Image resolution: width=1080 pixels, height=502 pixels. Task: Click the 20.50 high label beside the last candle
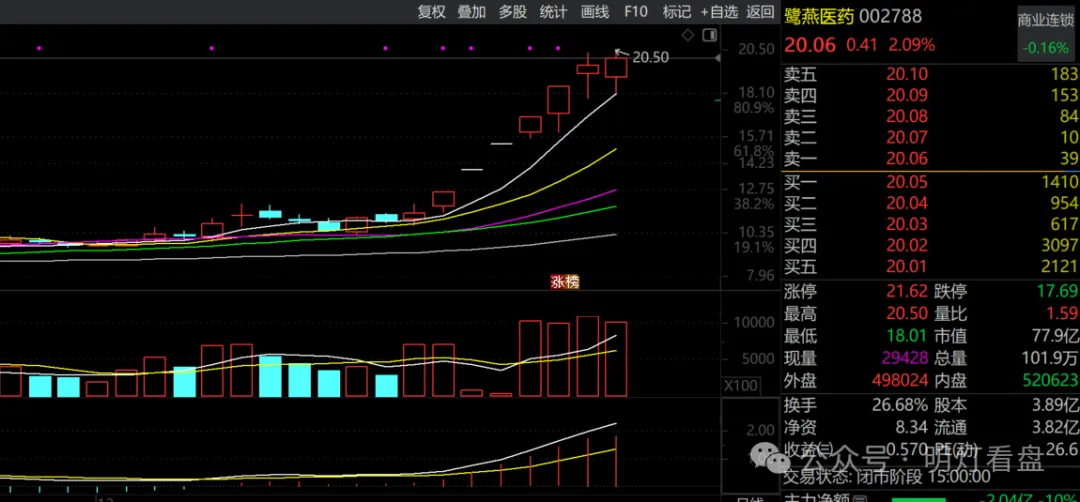point(650,57)
